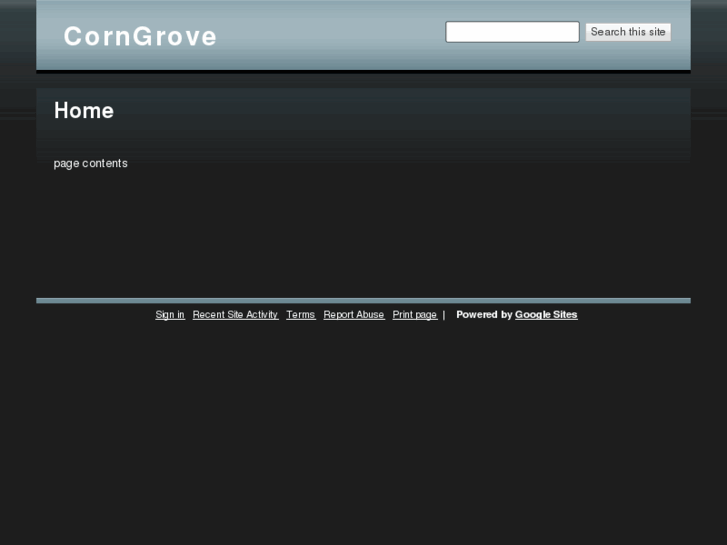Screen dimensions: 727x545
Task: Click the 'Powered by' footer text
Action: pos(484,314)
